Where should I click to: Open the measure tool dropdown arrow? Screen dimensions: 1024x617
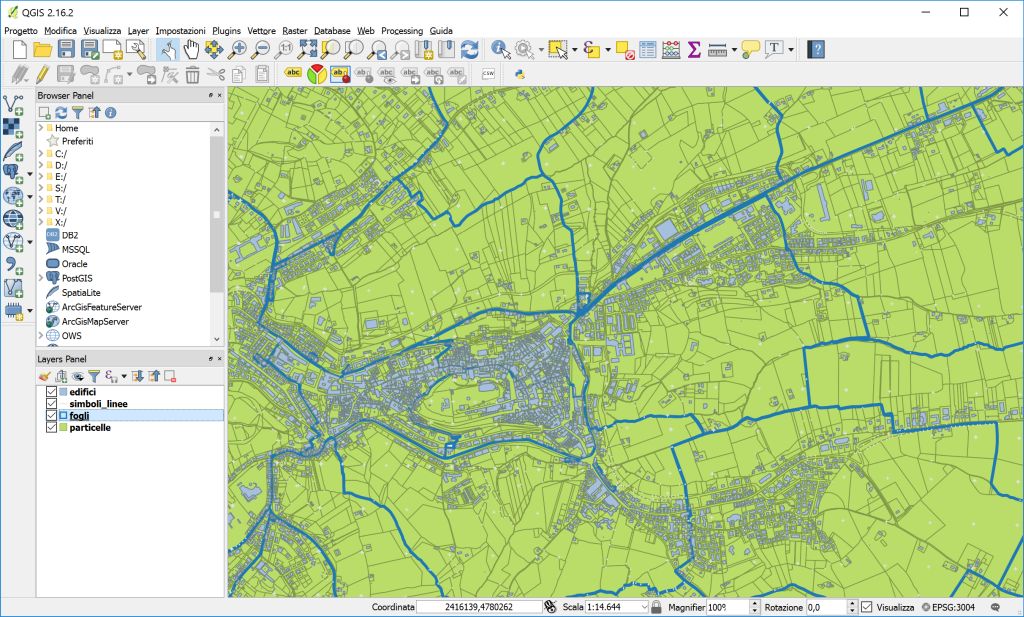click(734, 50)
